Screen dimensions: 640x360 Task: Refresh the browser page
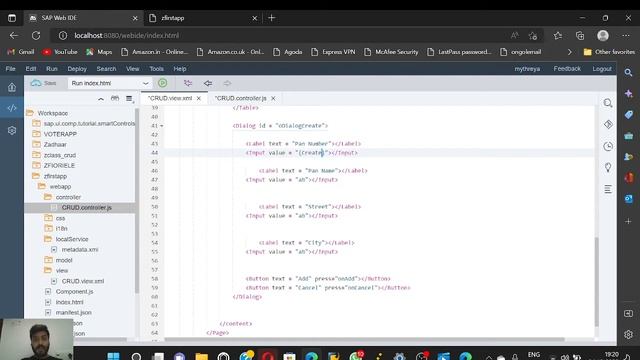click(x=36, y=36)
